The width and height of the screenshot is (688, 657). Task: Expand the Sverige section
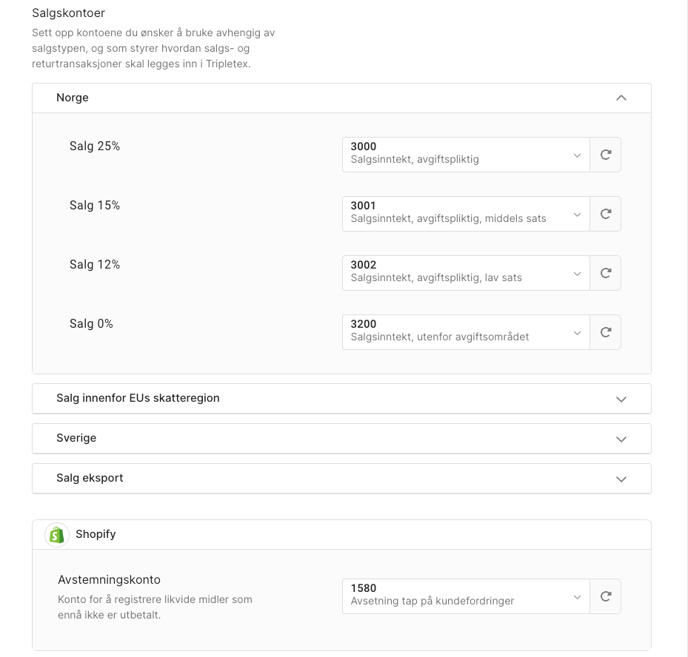pyautogui.click(x=342, y=438)
